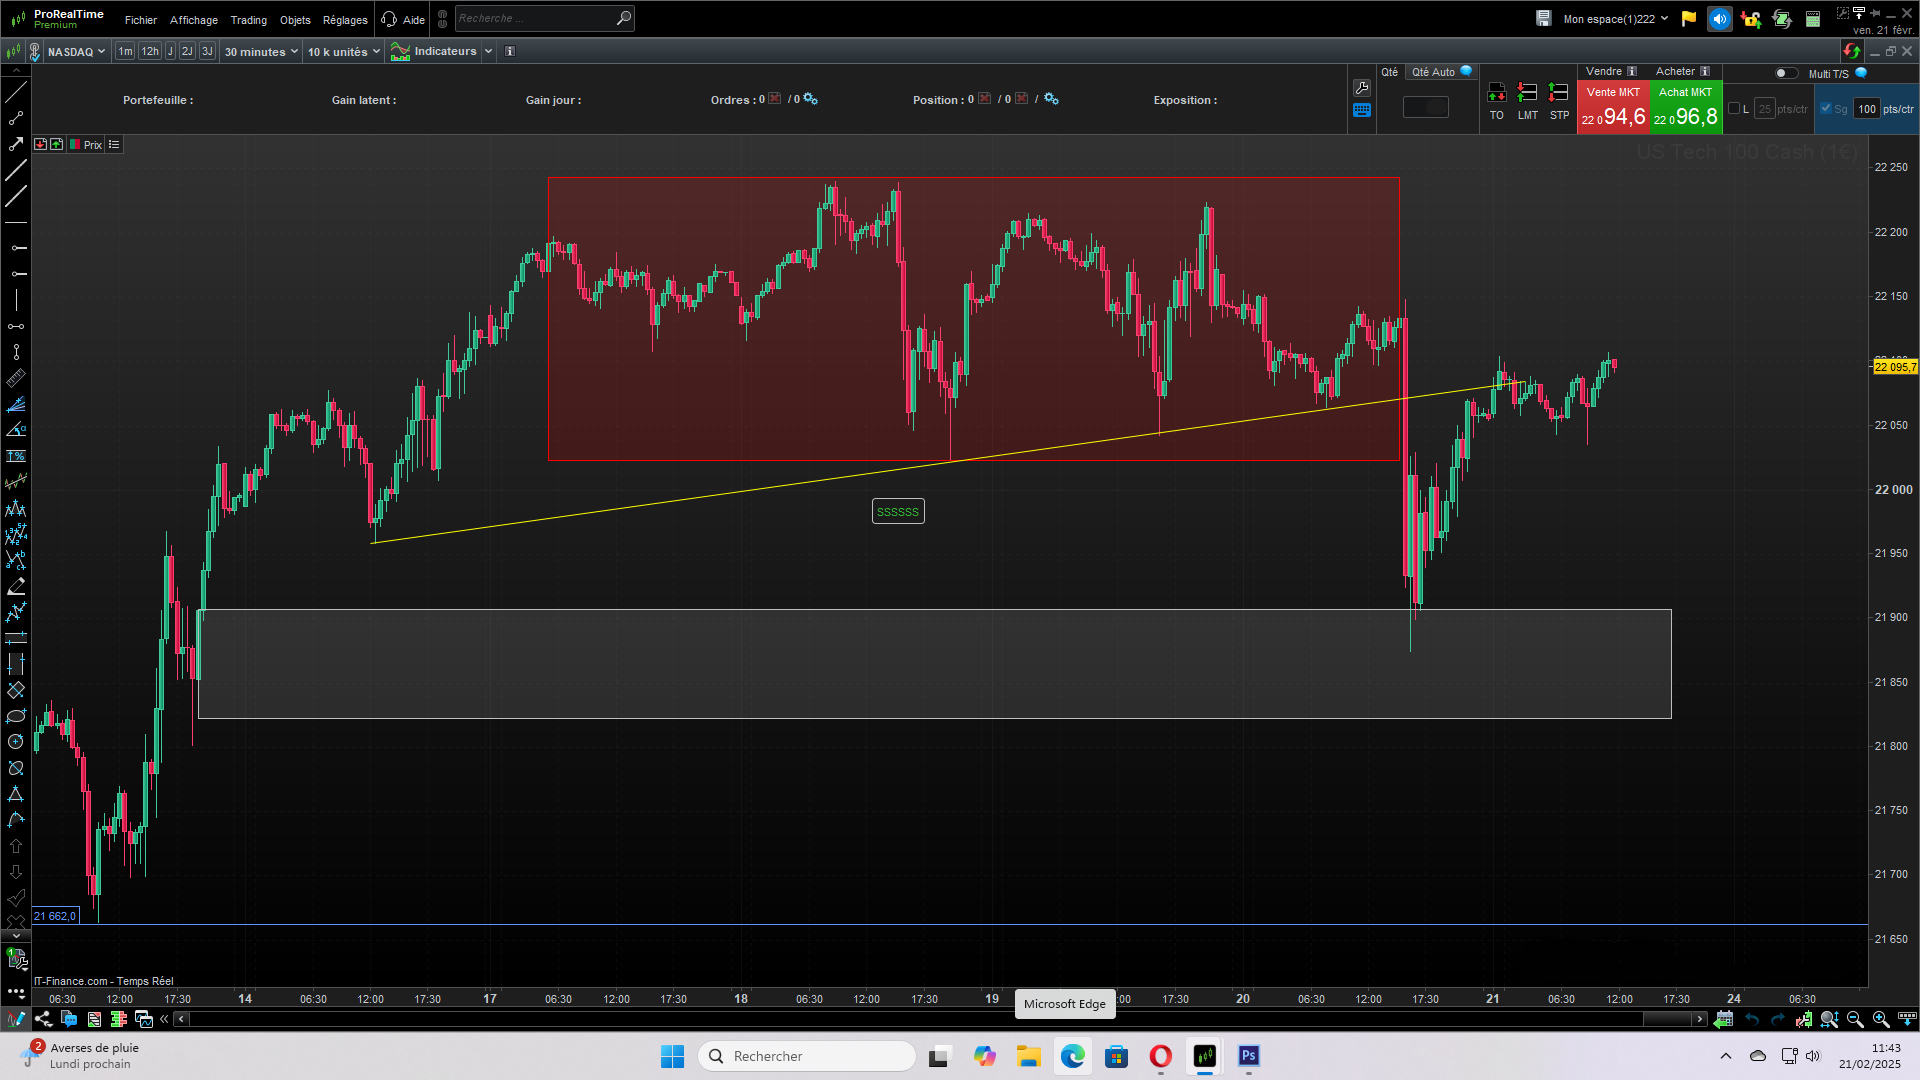This screenshot has width=1920, height=1080.
Task: Select the Fibonacci percent tool in sidebar
Action: point(16,456)
